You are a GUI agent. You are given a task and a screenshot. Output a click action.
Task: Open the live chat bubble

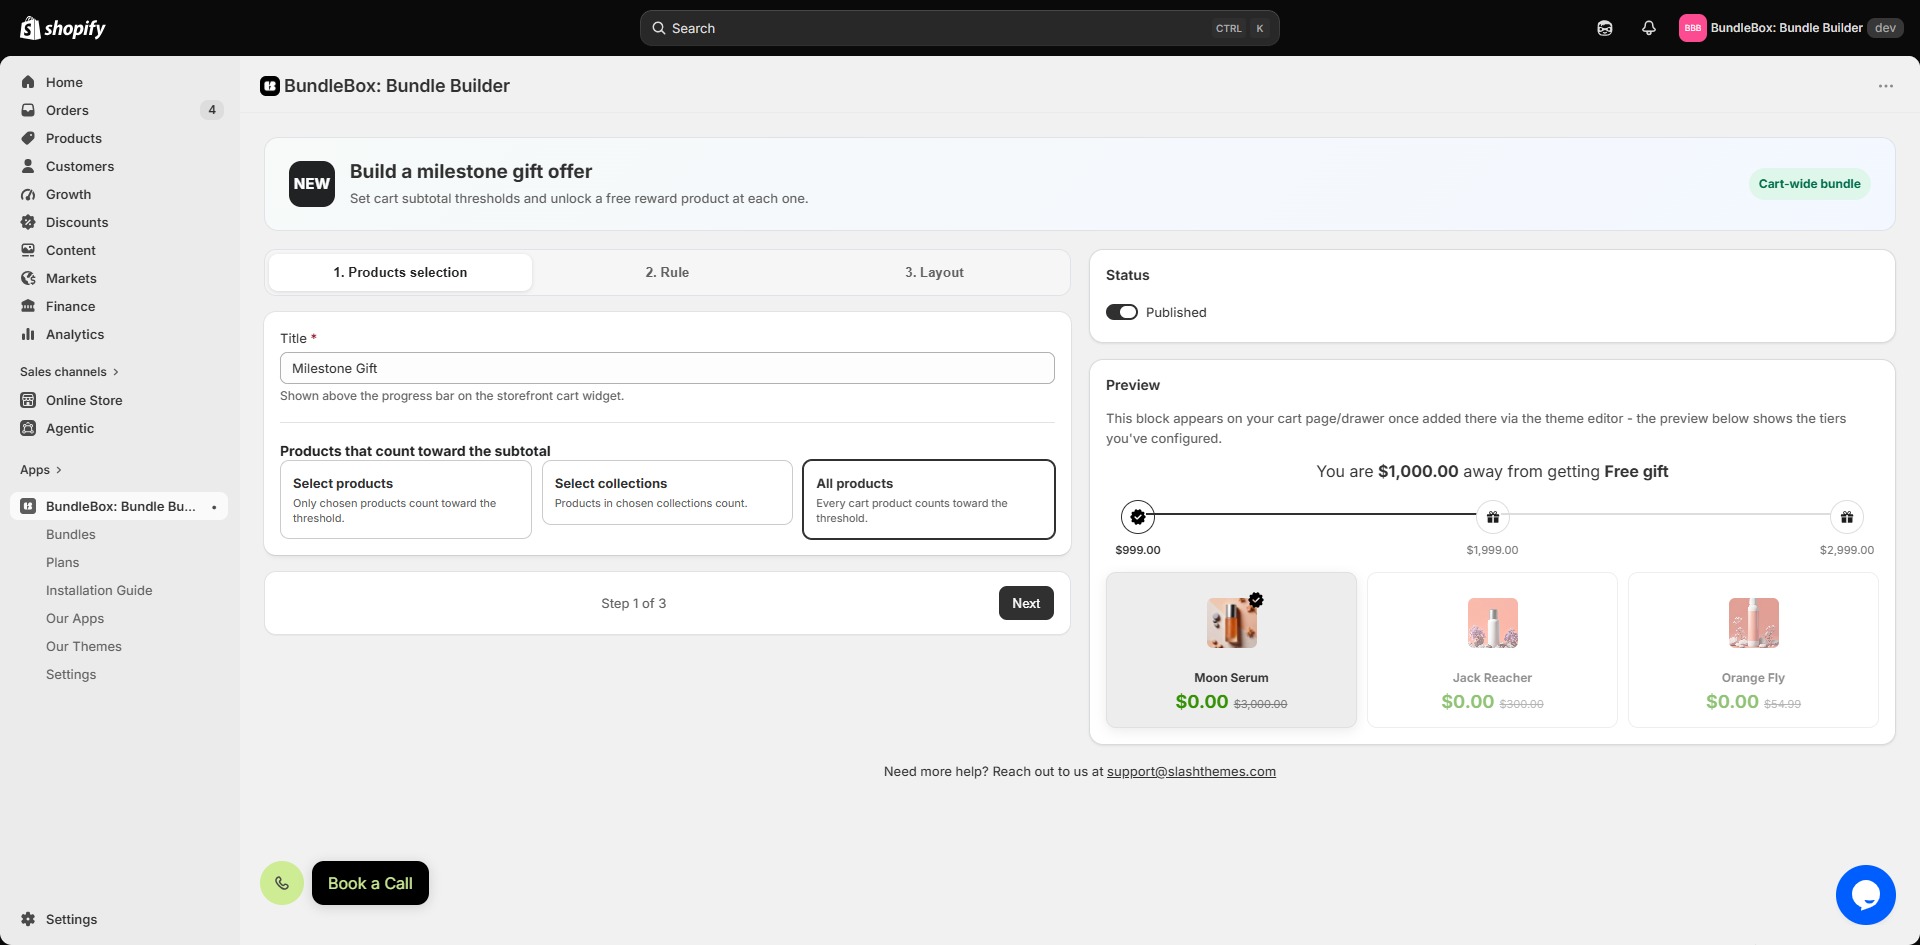1865,895
